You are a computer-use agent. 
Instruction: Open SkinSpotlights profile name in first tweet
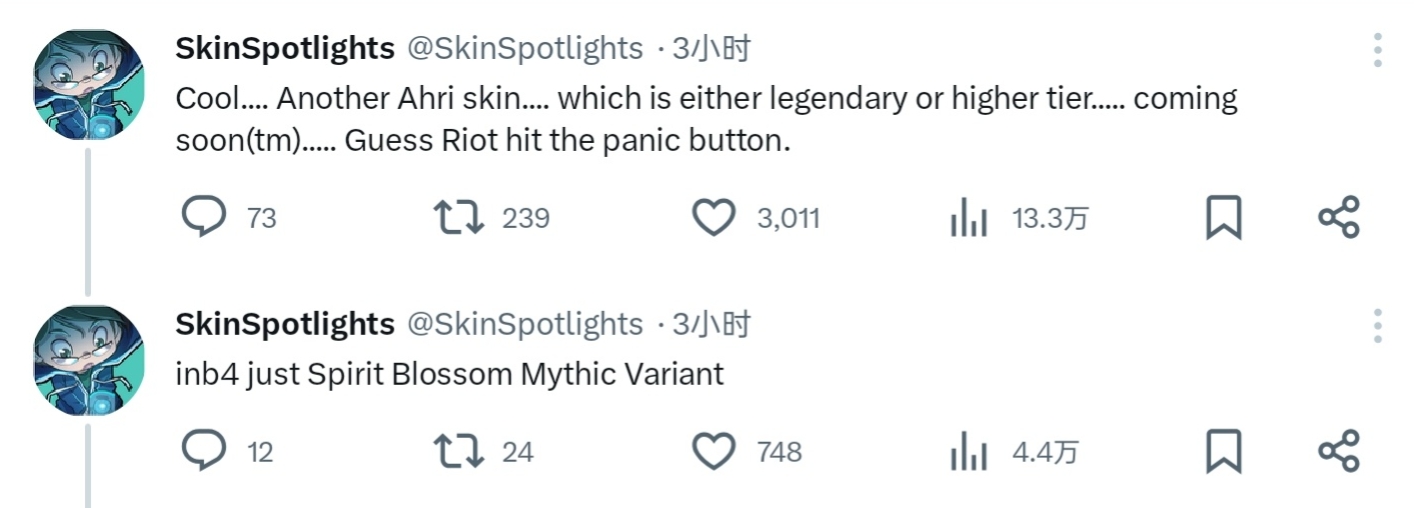pos(285,47)
